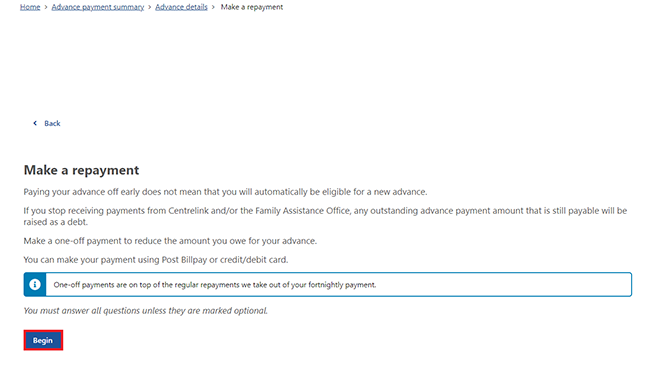Go to Advance payment summary breadcrumb
Image resolution: width=650 pixels, height=367 pixels.
tap(98, 7)
